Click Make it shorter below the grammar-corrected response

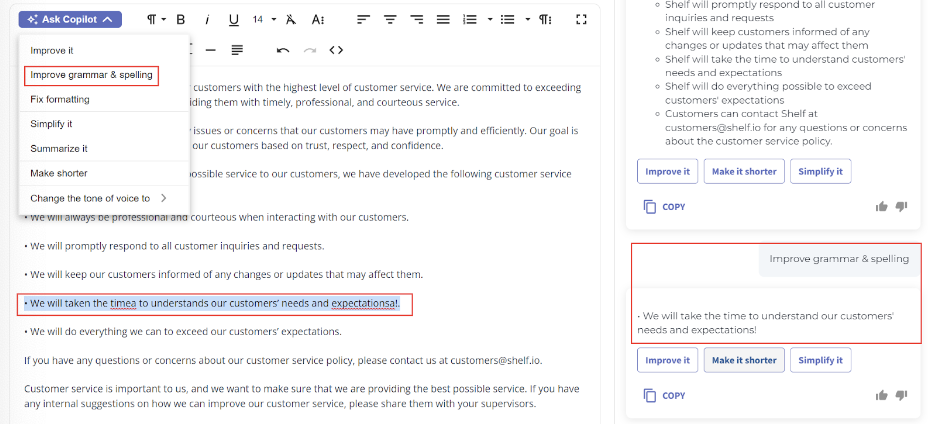pos(744,360)
